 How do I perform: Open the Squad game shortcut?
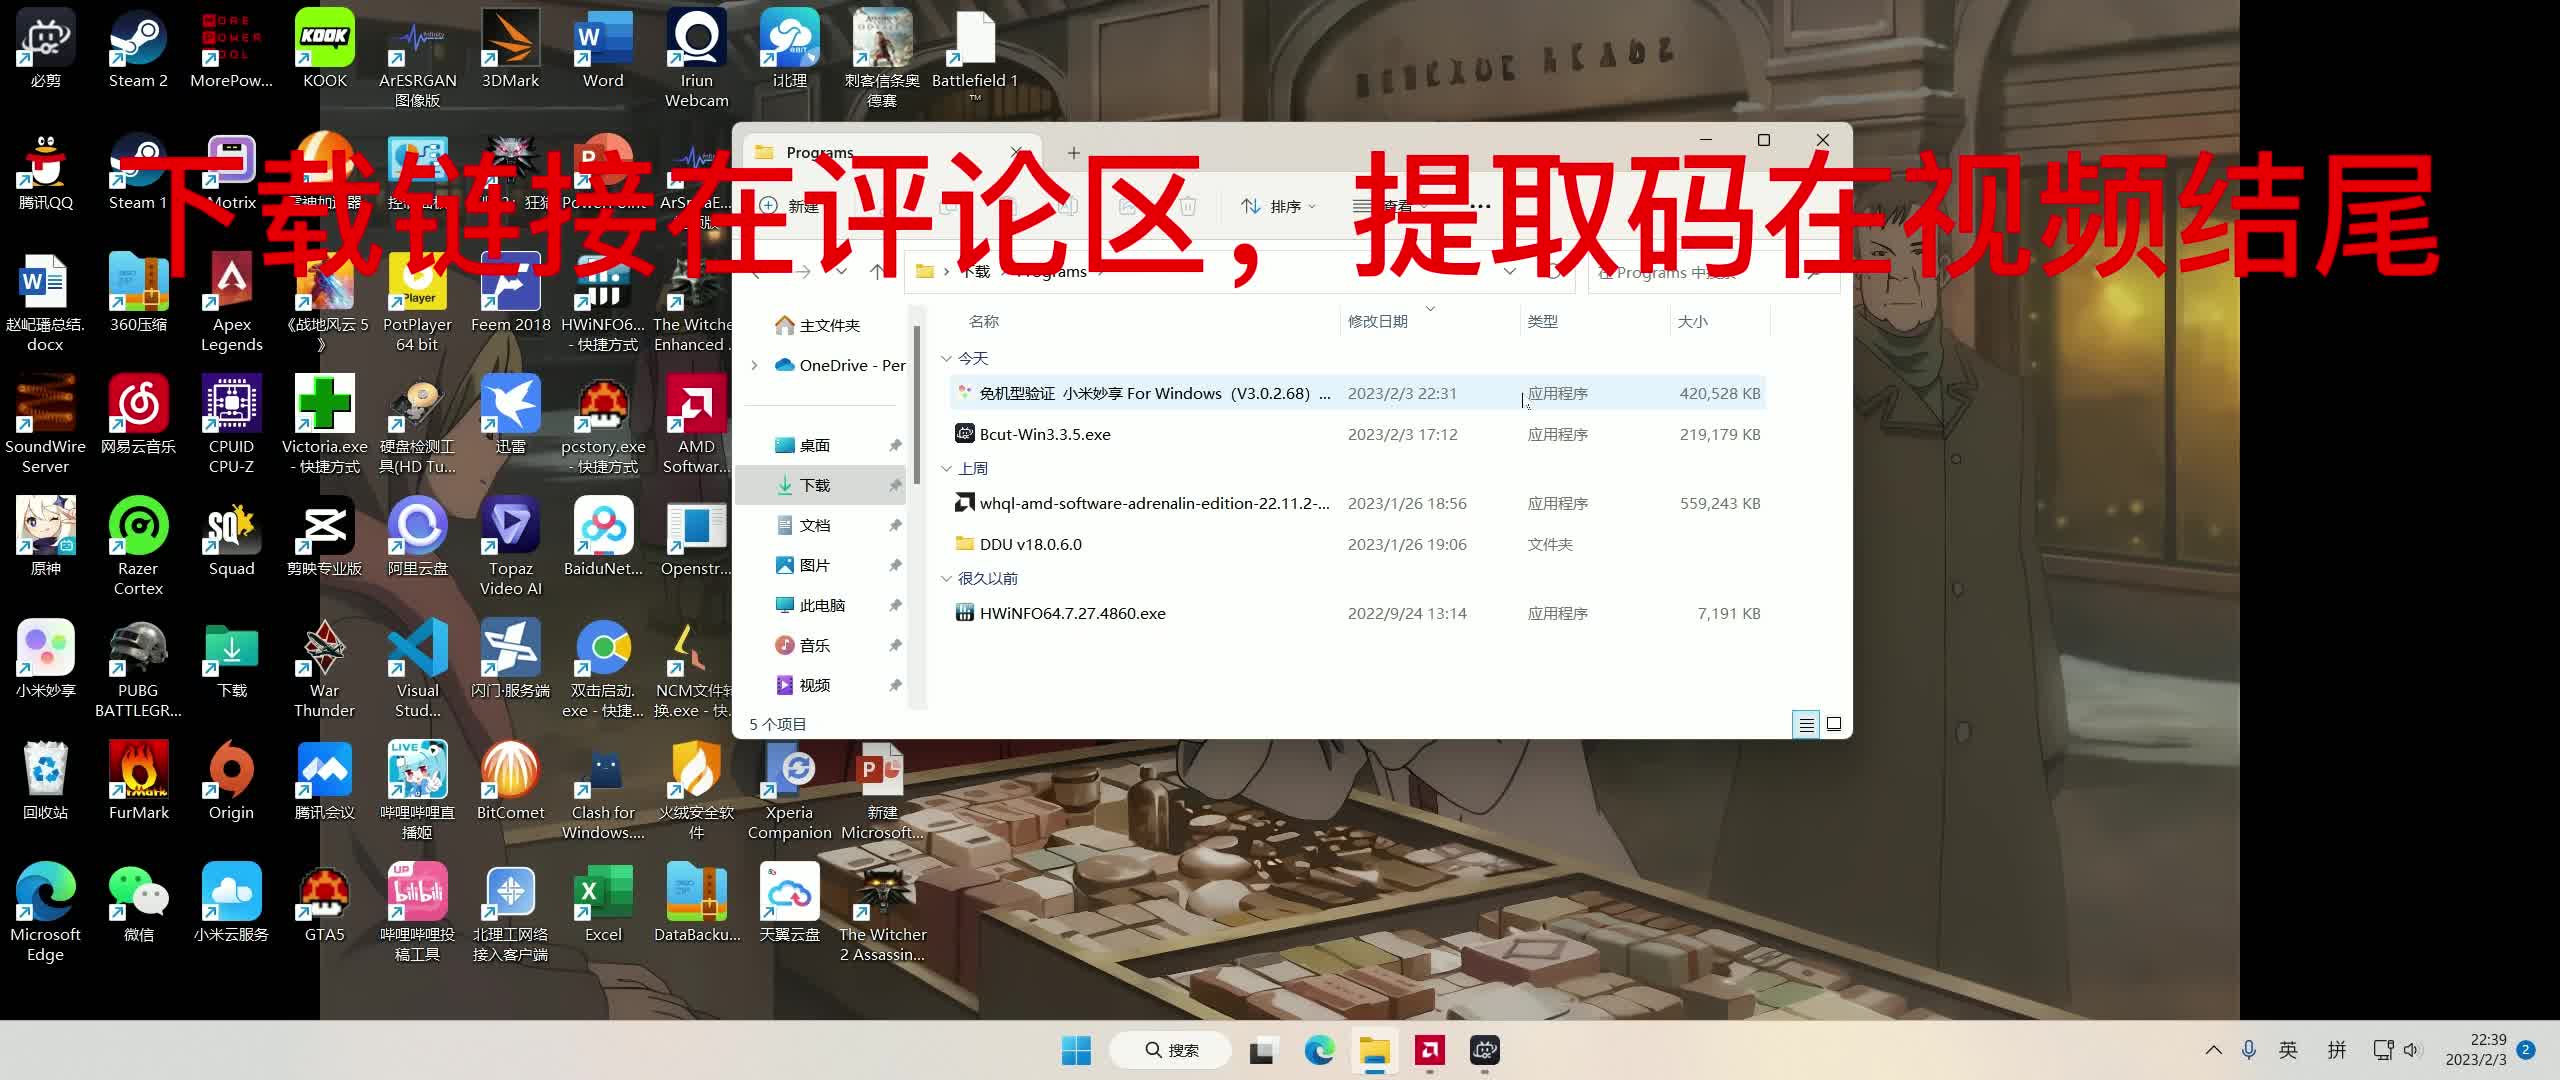[x=231, y=536]
